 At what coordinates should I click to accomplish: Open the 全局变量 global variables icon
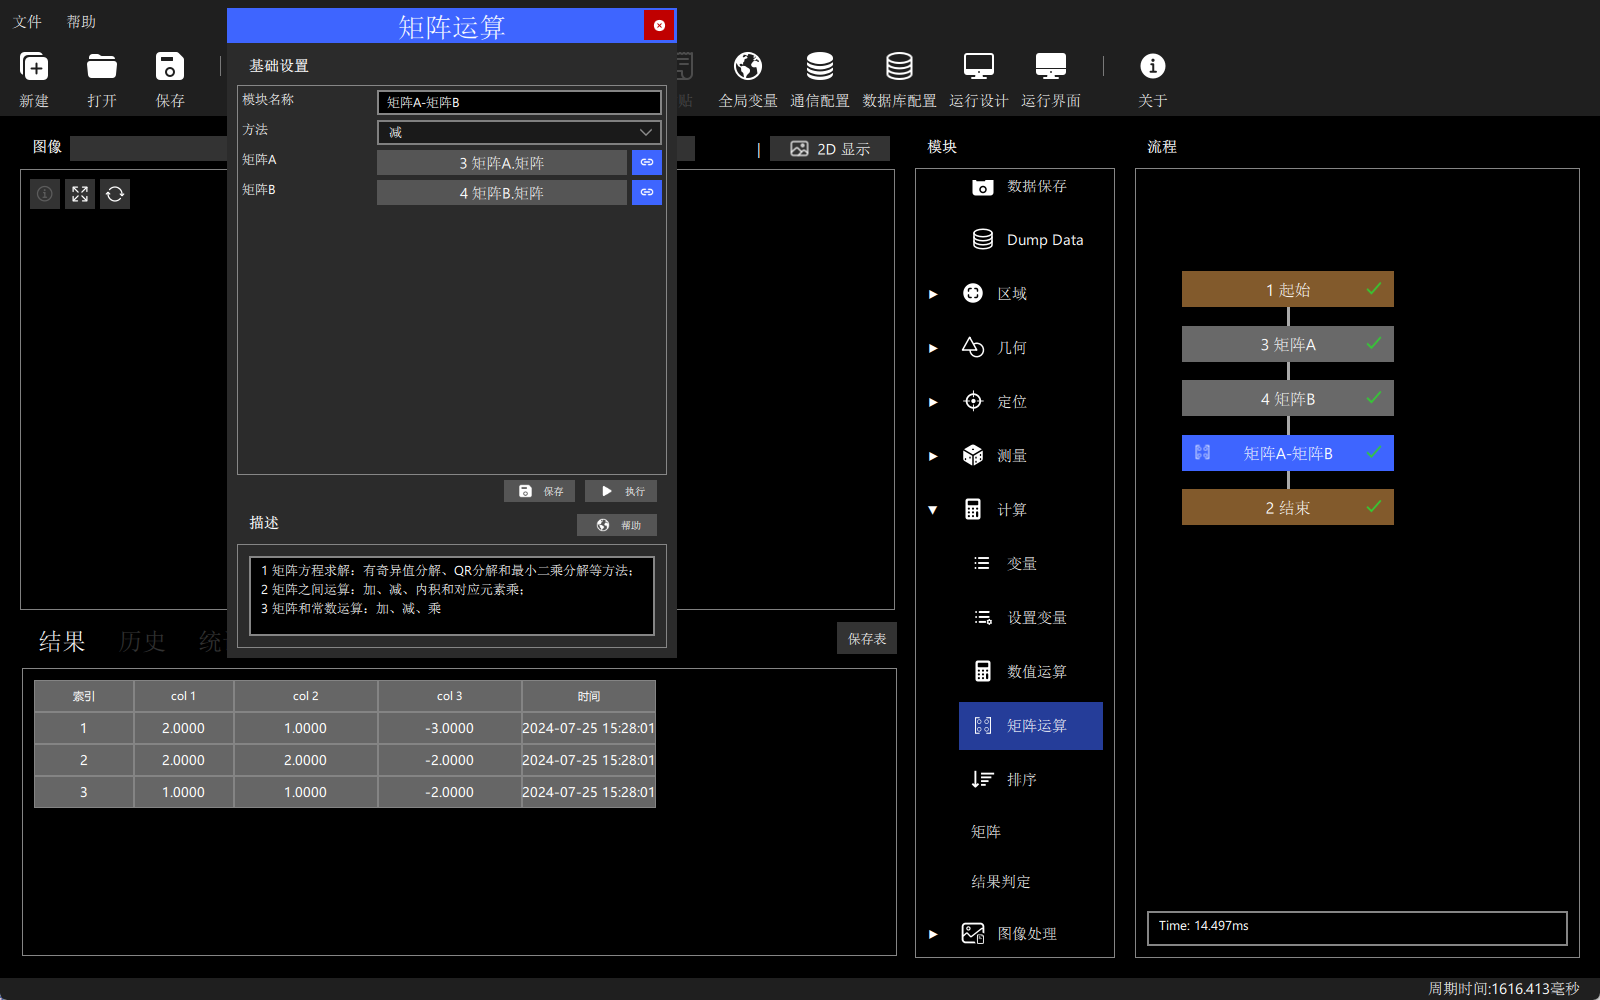coord(748,66)
